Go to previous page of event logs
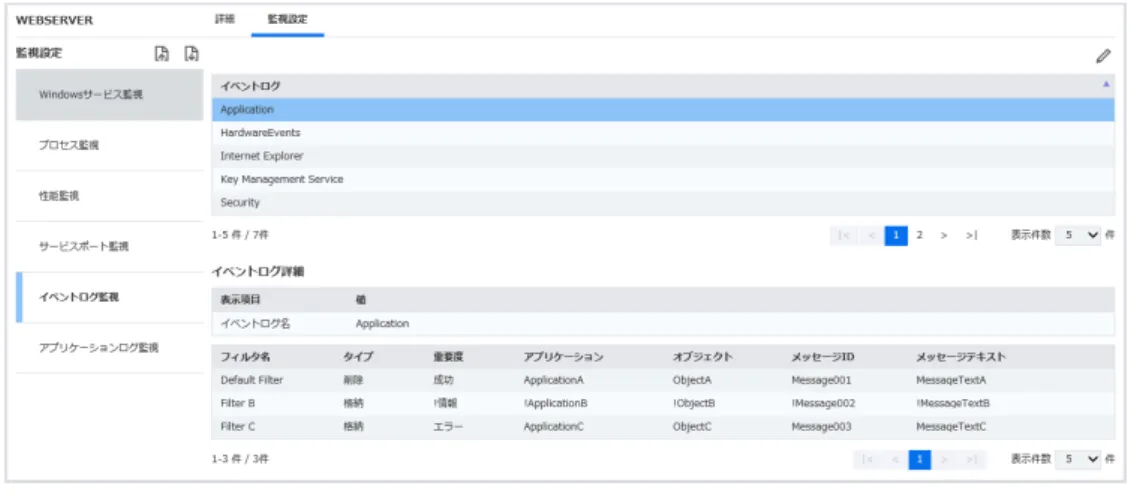Image resolution: width=1134 pixels, height=498 pixels. [871, 236]
